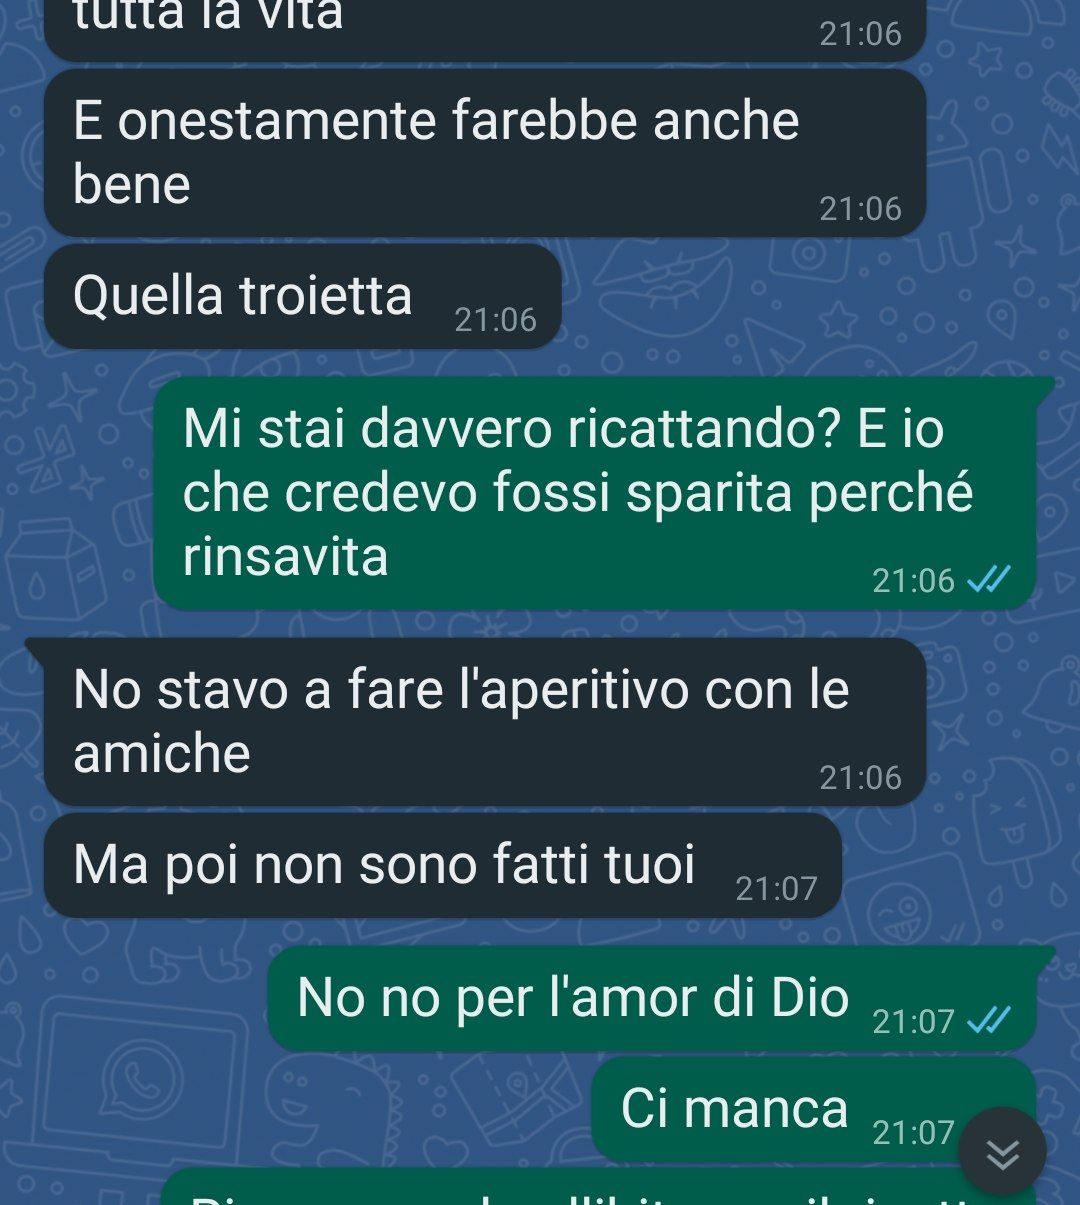The width and height of the screenshot is (1080, 1205).
Task: Select message 'Ma poi non sono fatti tuoi'
Action: pyautogui.click(x=443, y=865)
